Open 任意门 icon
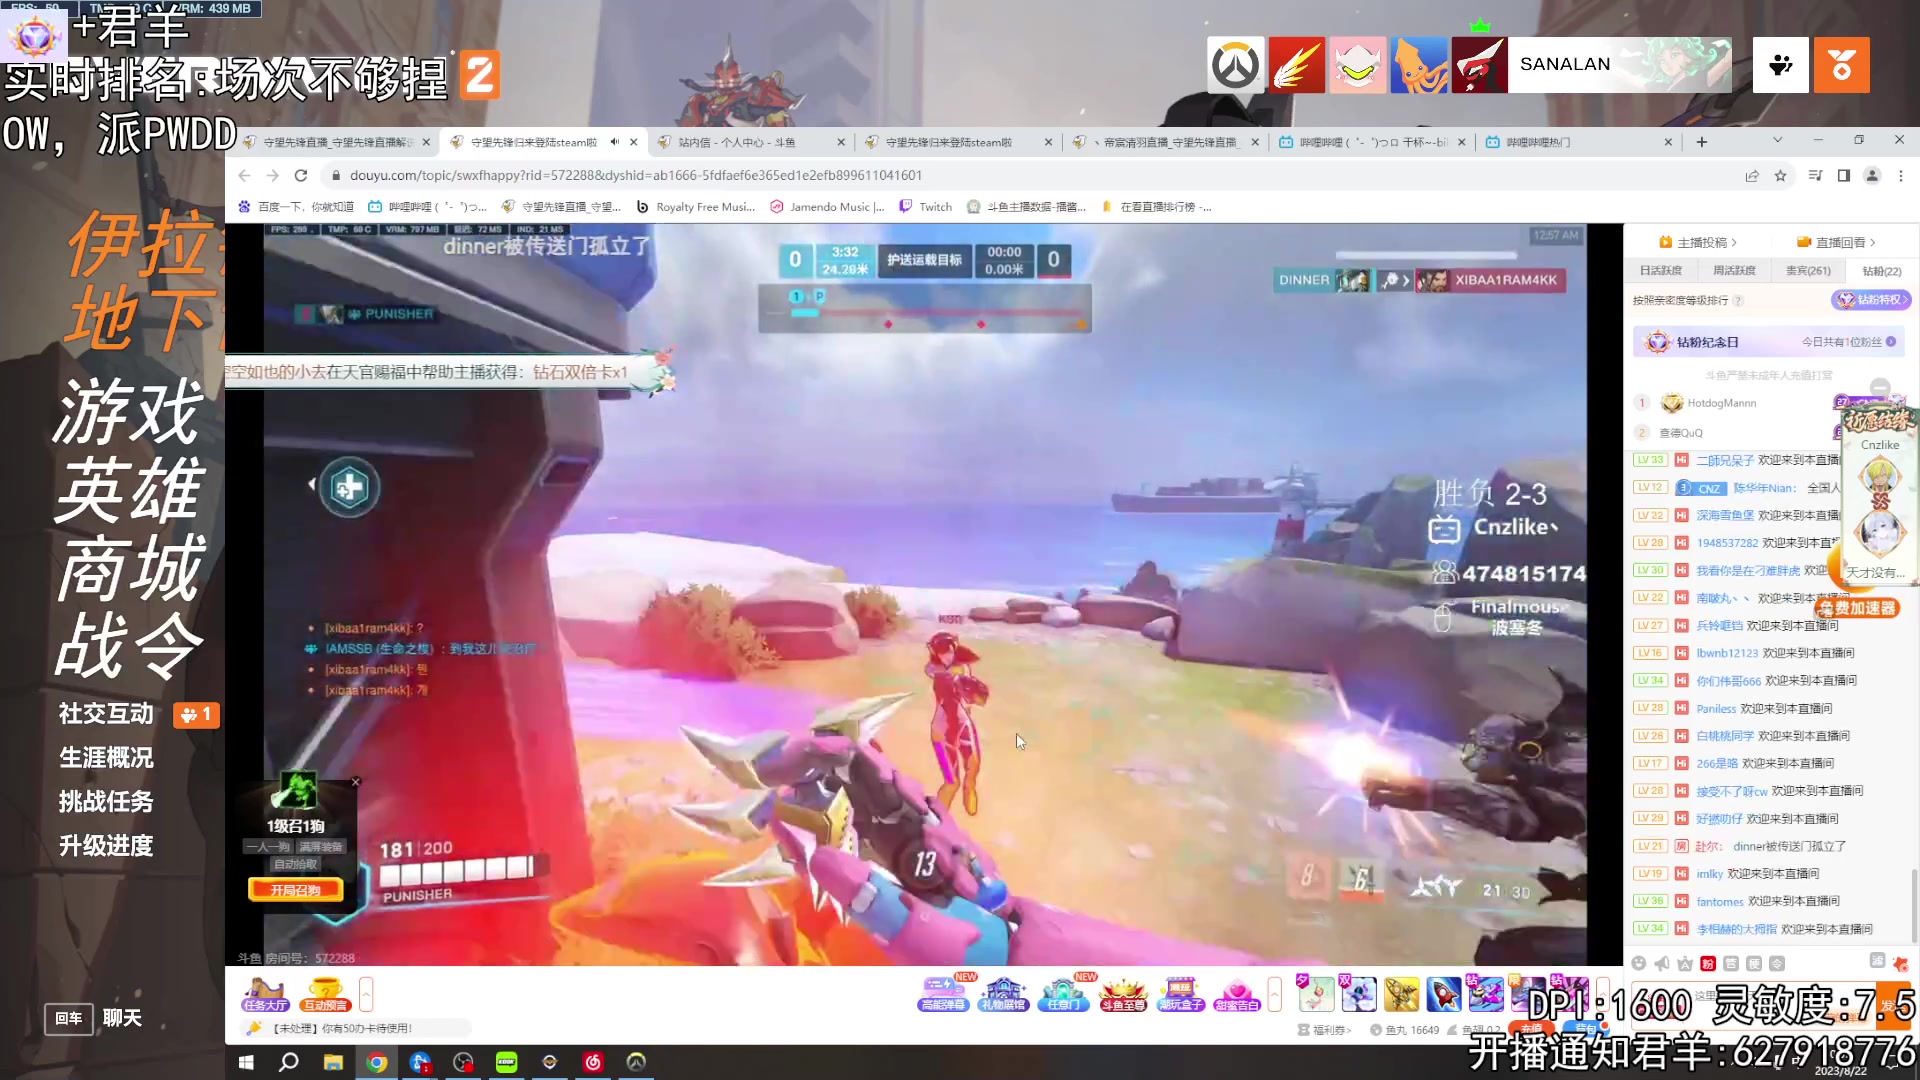Screen dimensions: 1920x1080 (x=1062, y=994)
